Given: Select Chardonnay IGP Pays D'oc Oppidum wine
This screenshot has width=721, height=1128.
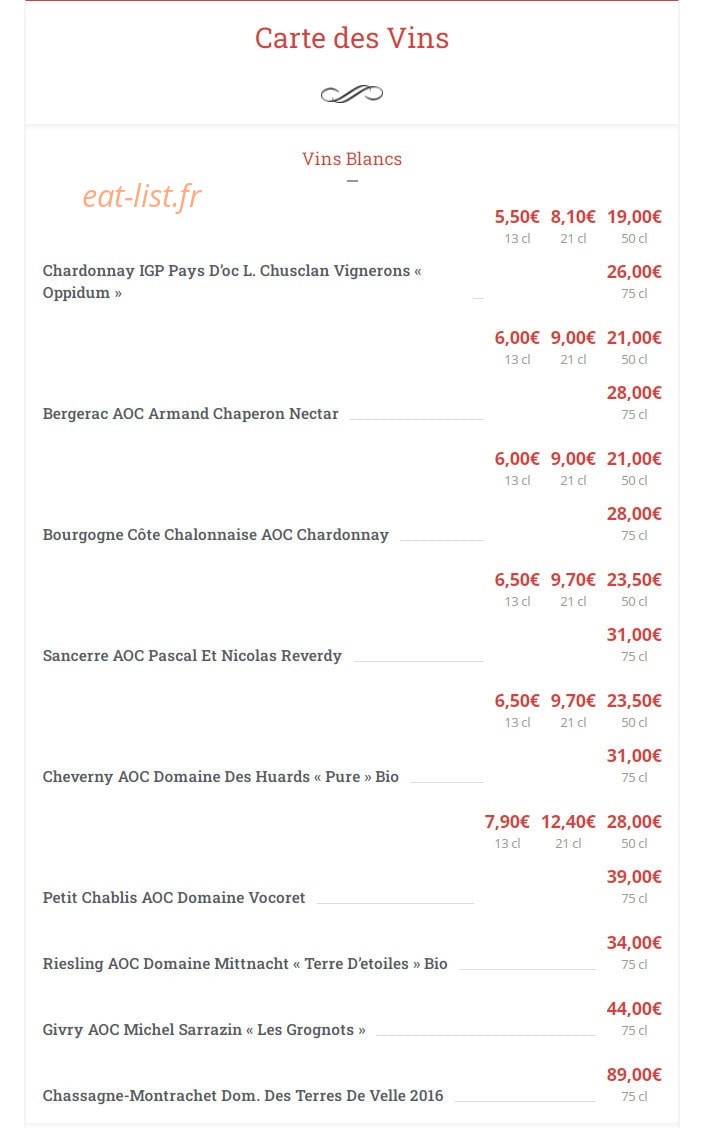Looking at the screenshot, I should (x=232, y=282).
